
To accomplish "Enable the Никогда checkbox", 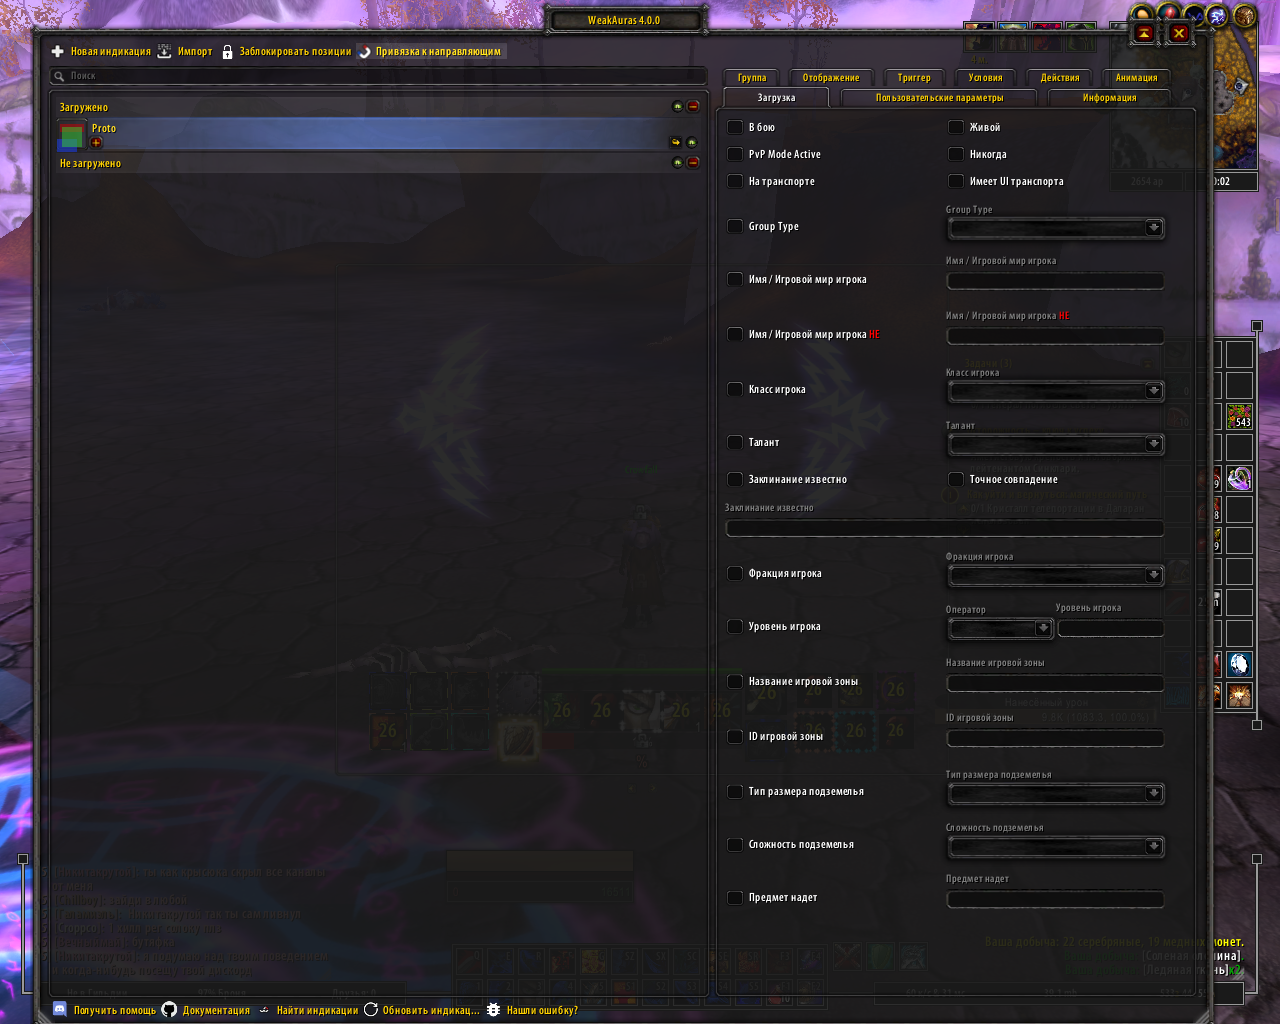I will click(956, 154).
